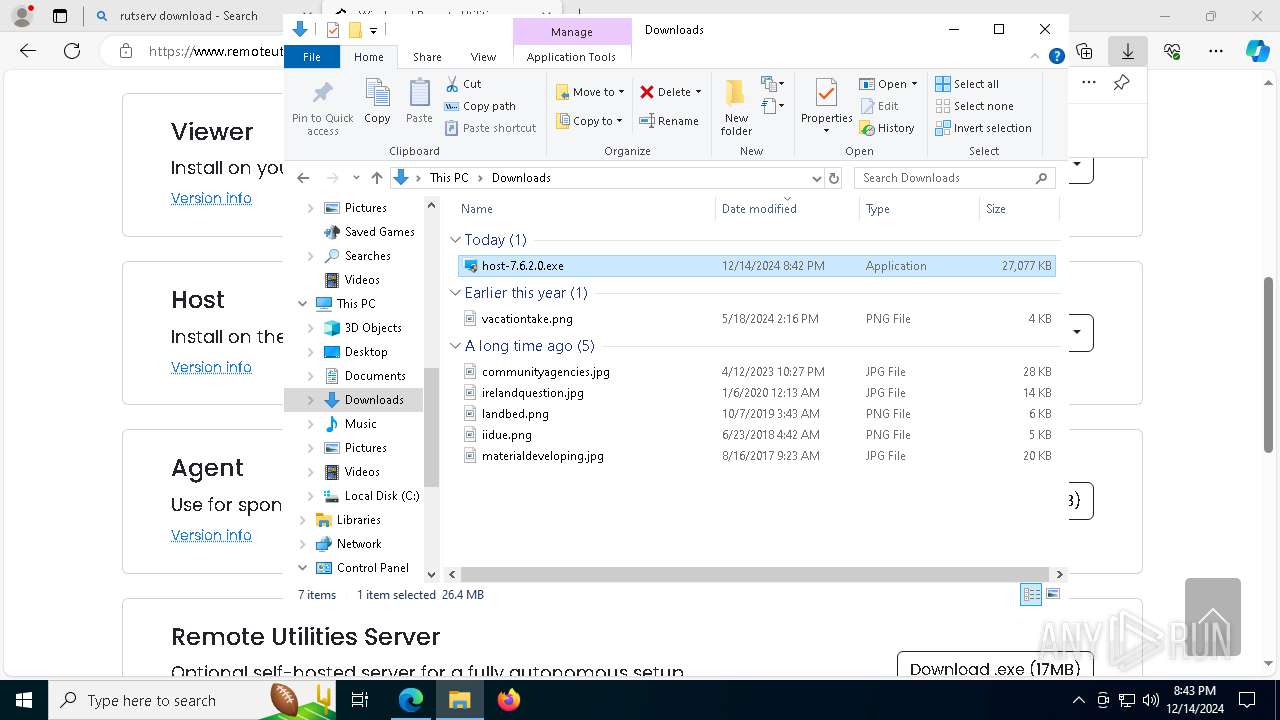This screenshot has height=720, width=1280.
Task: Click Select all in ribbon
Action: (x=967, y=84)
